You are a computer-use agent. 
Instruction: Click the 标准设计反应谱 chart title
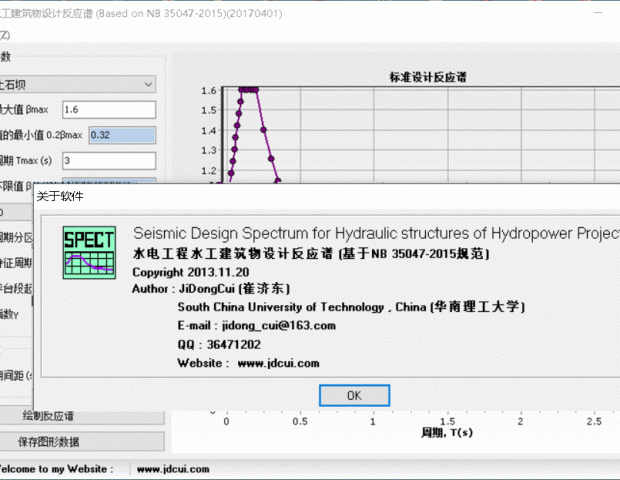432,77
